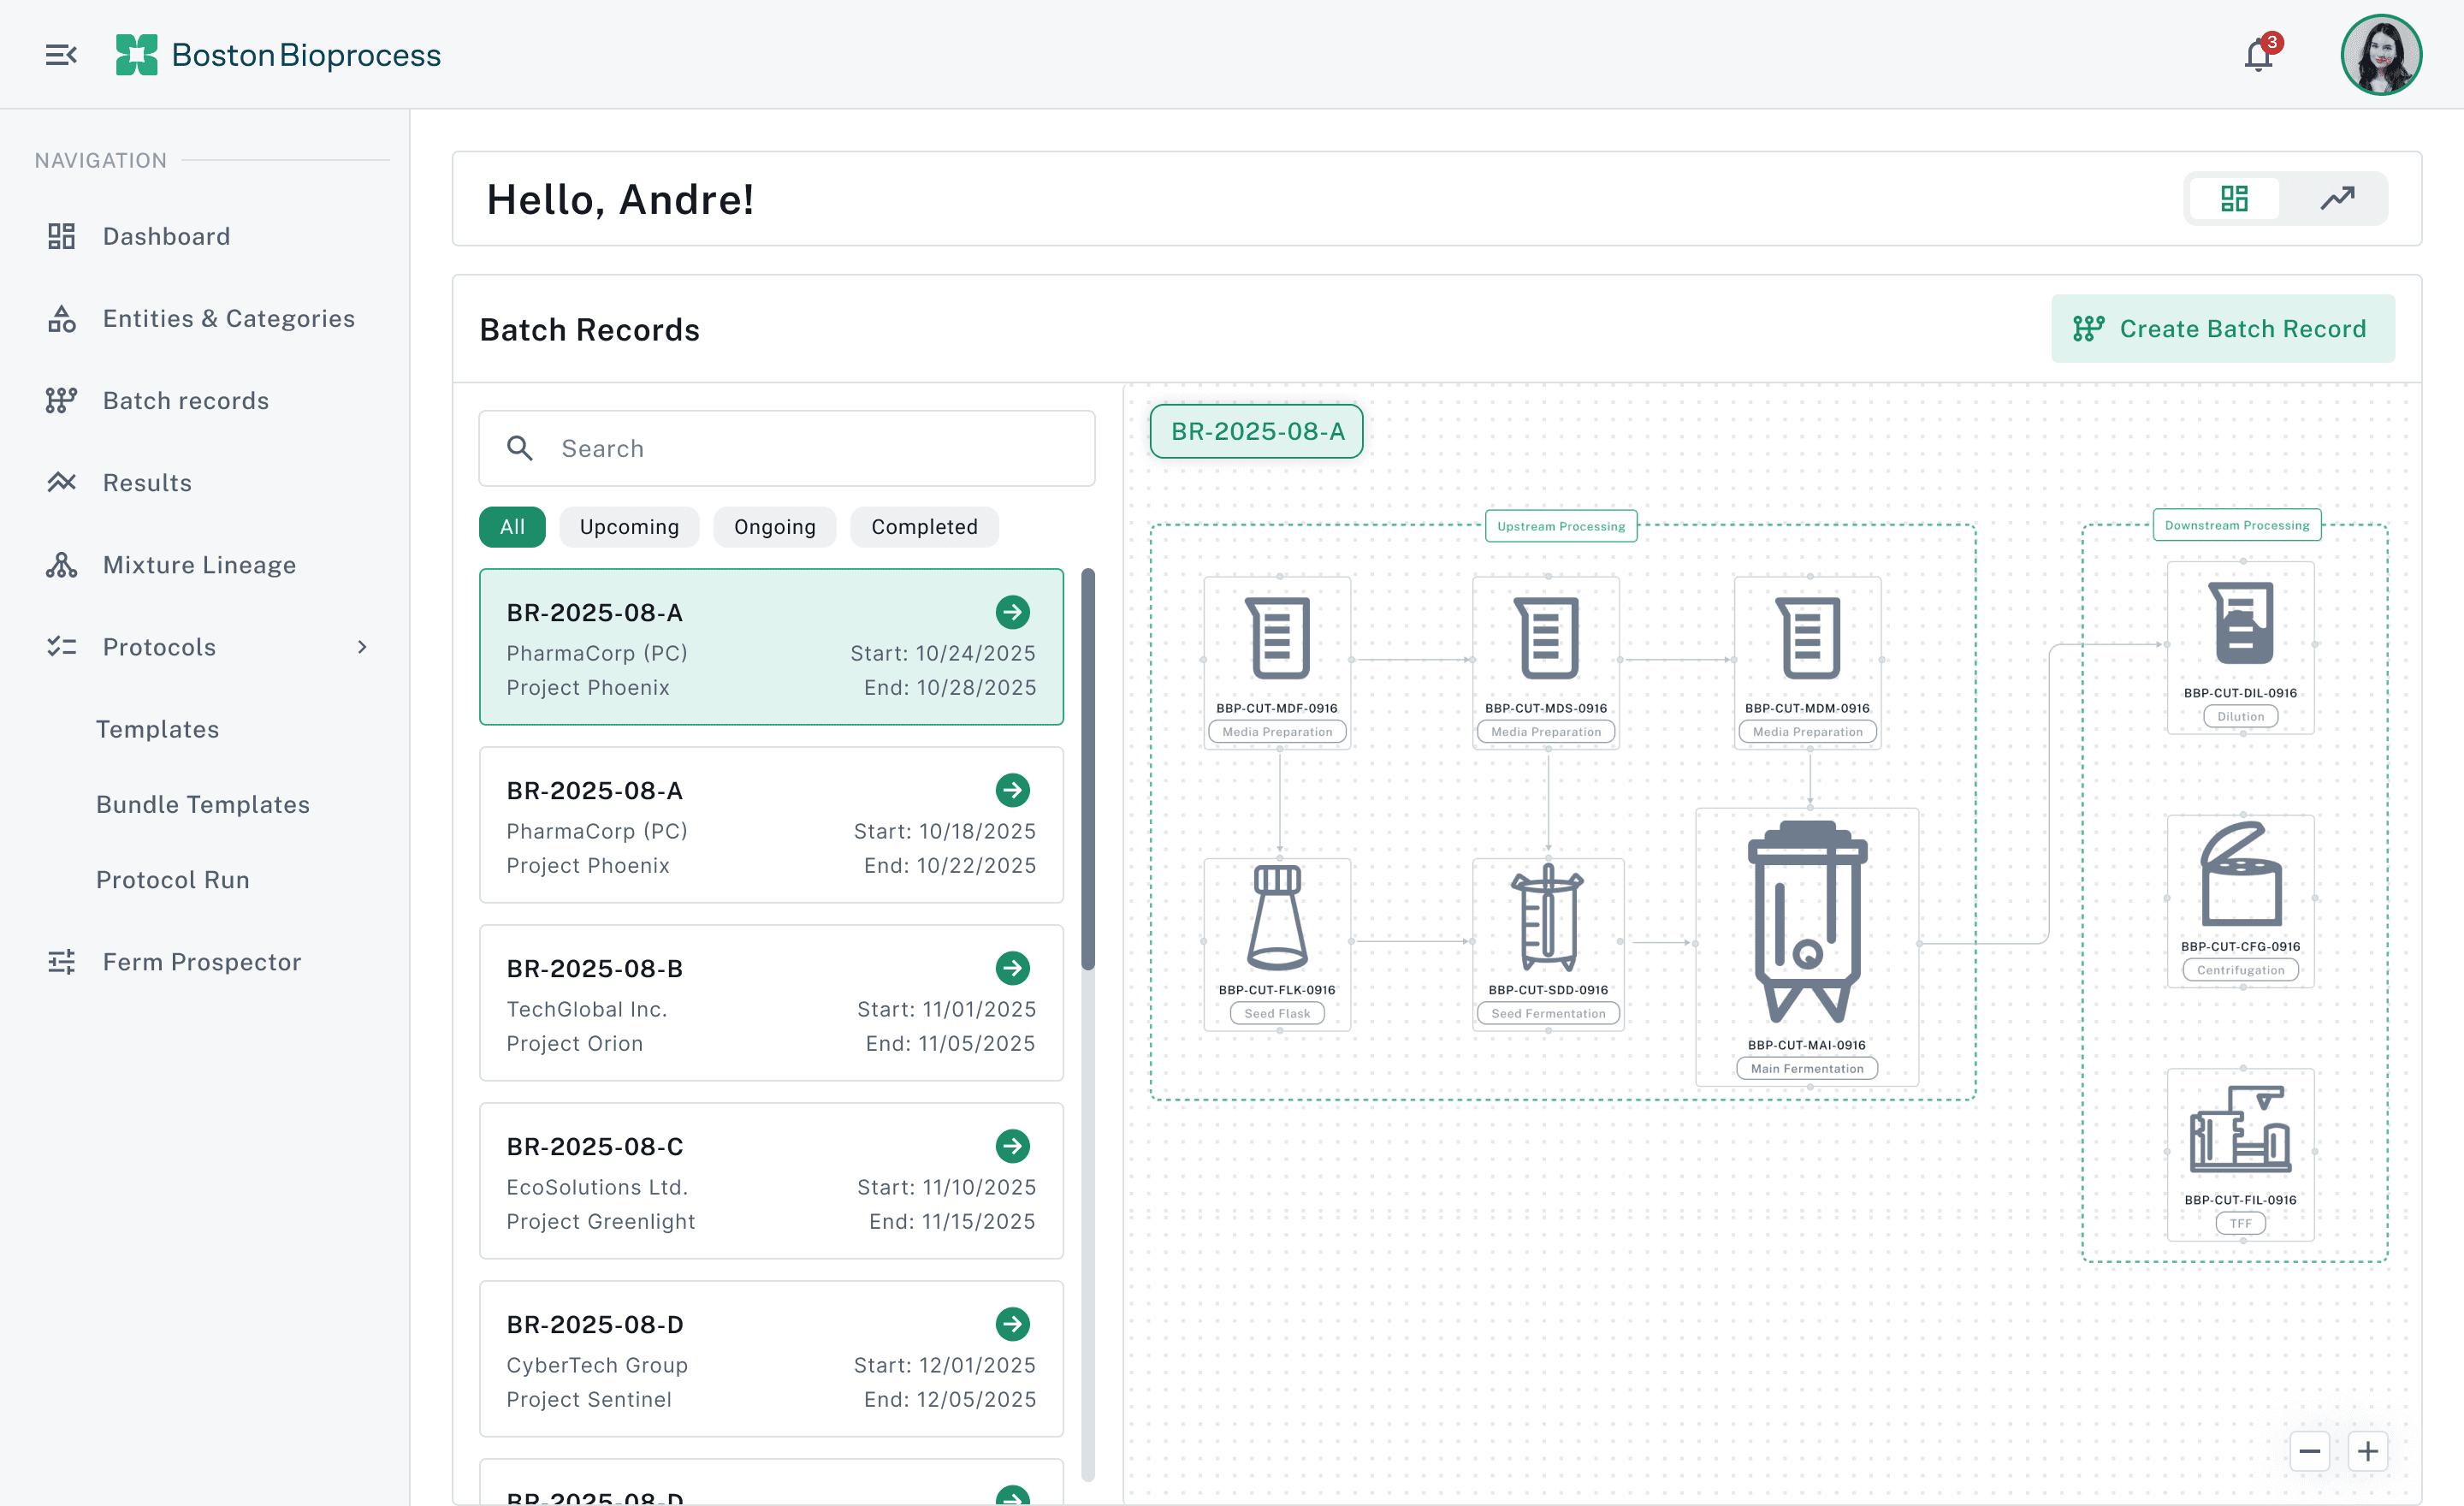This screenshot has width=2464, height=1506.
Task: Click the Centrifugation node icon
Action: click(2240, 875)
